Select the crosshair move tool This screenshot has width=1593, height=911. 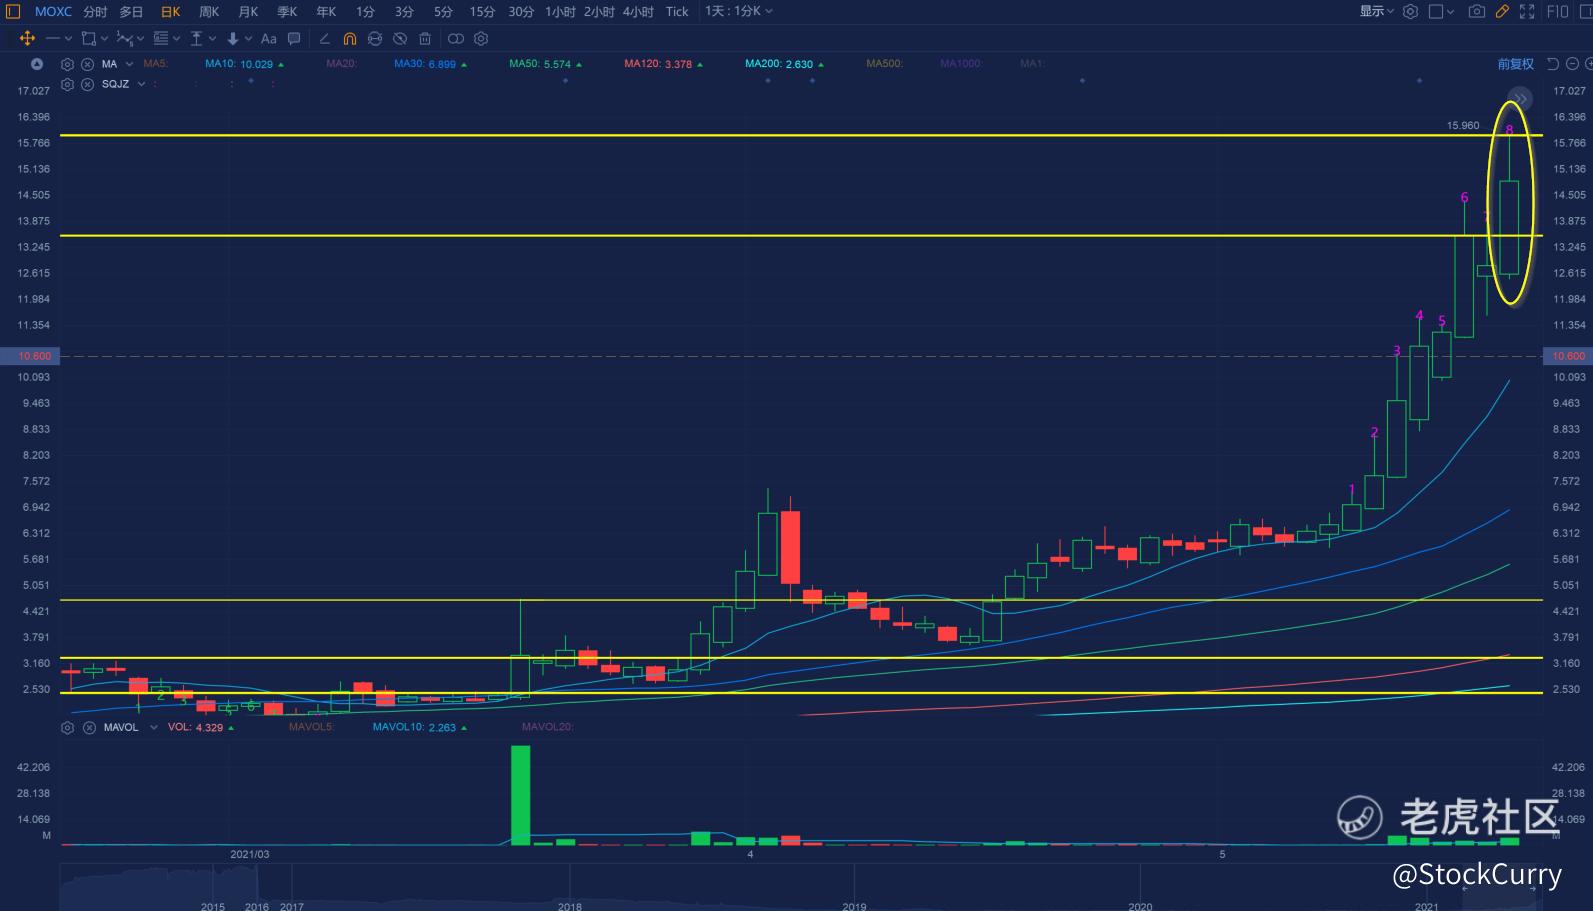[x=27, y=38]
